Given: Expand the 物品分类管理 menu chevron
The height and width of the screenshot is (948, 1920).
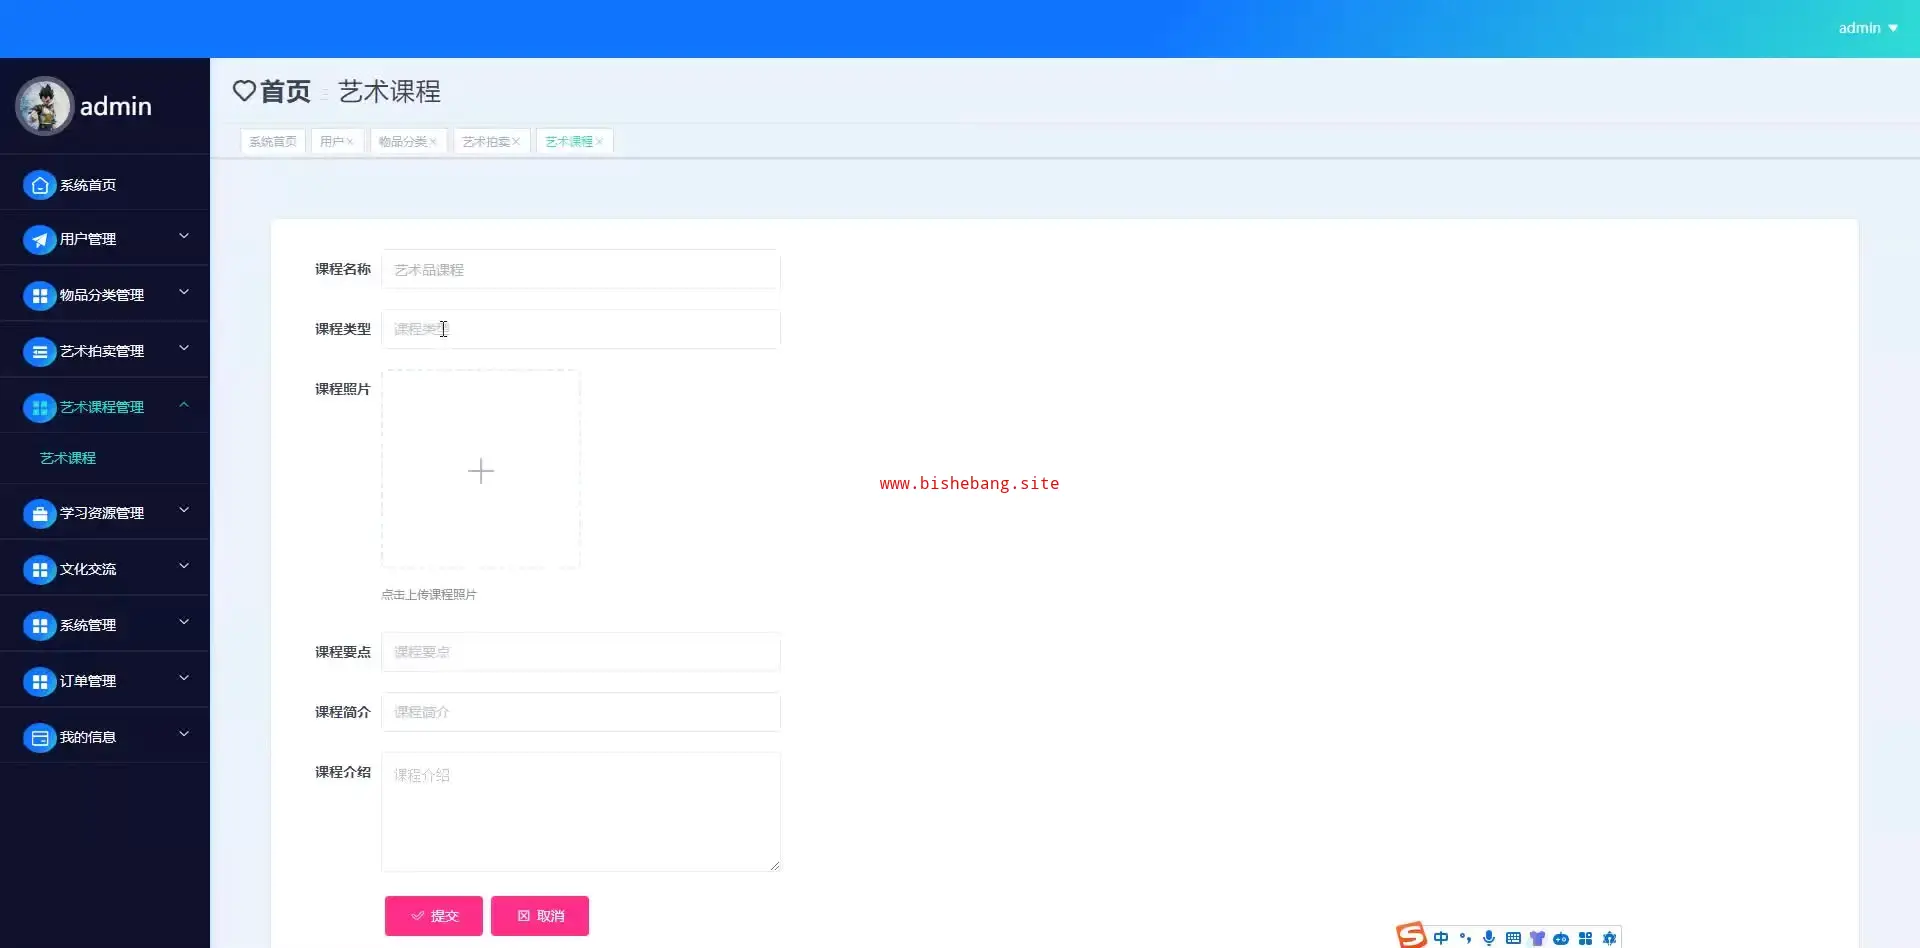Looking at the screenshot, I should pyautogui.click(x=184, y=292).
